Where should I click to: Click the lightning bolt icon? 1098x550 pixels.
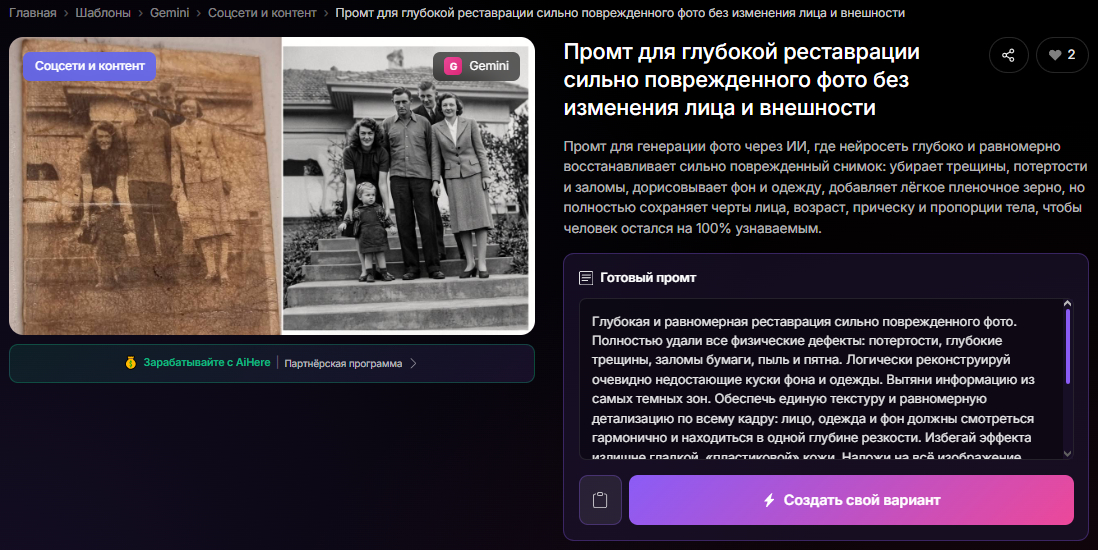tap(769, 500)
